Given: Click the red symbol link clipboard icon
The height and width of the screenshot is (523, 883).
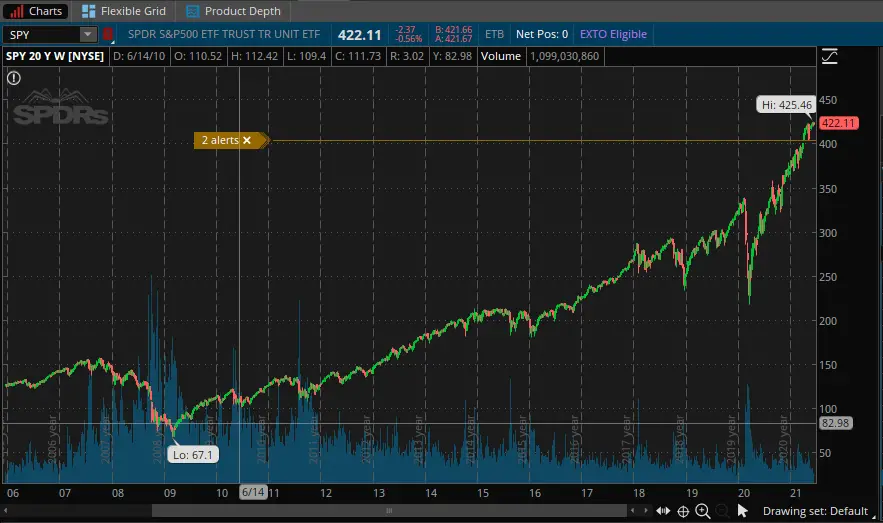Looking at the screenshot, I should pyautogui.click(x=108, y=35).
